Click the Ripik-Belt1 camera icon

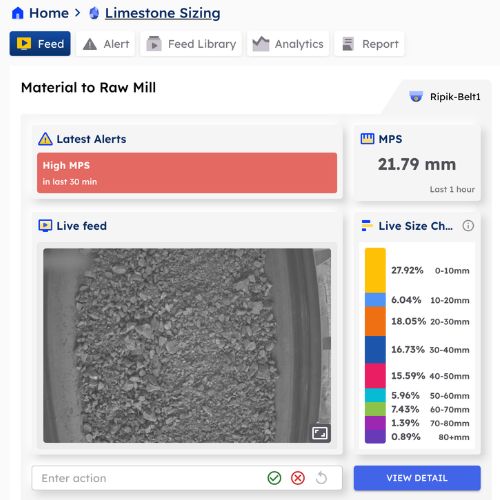coord(416,97)
